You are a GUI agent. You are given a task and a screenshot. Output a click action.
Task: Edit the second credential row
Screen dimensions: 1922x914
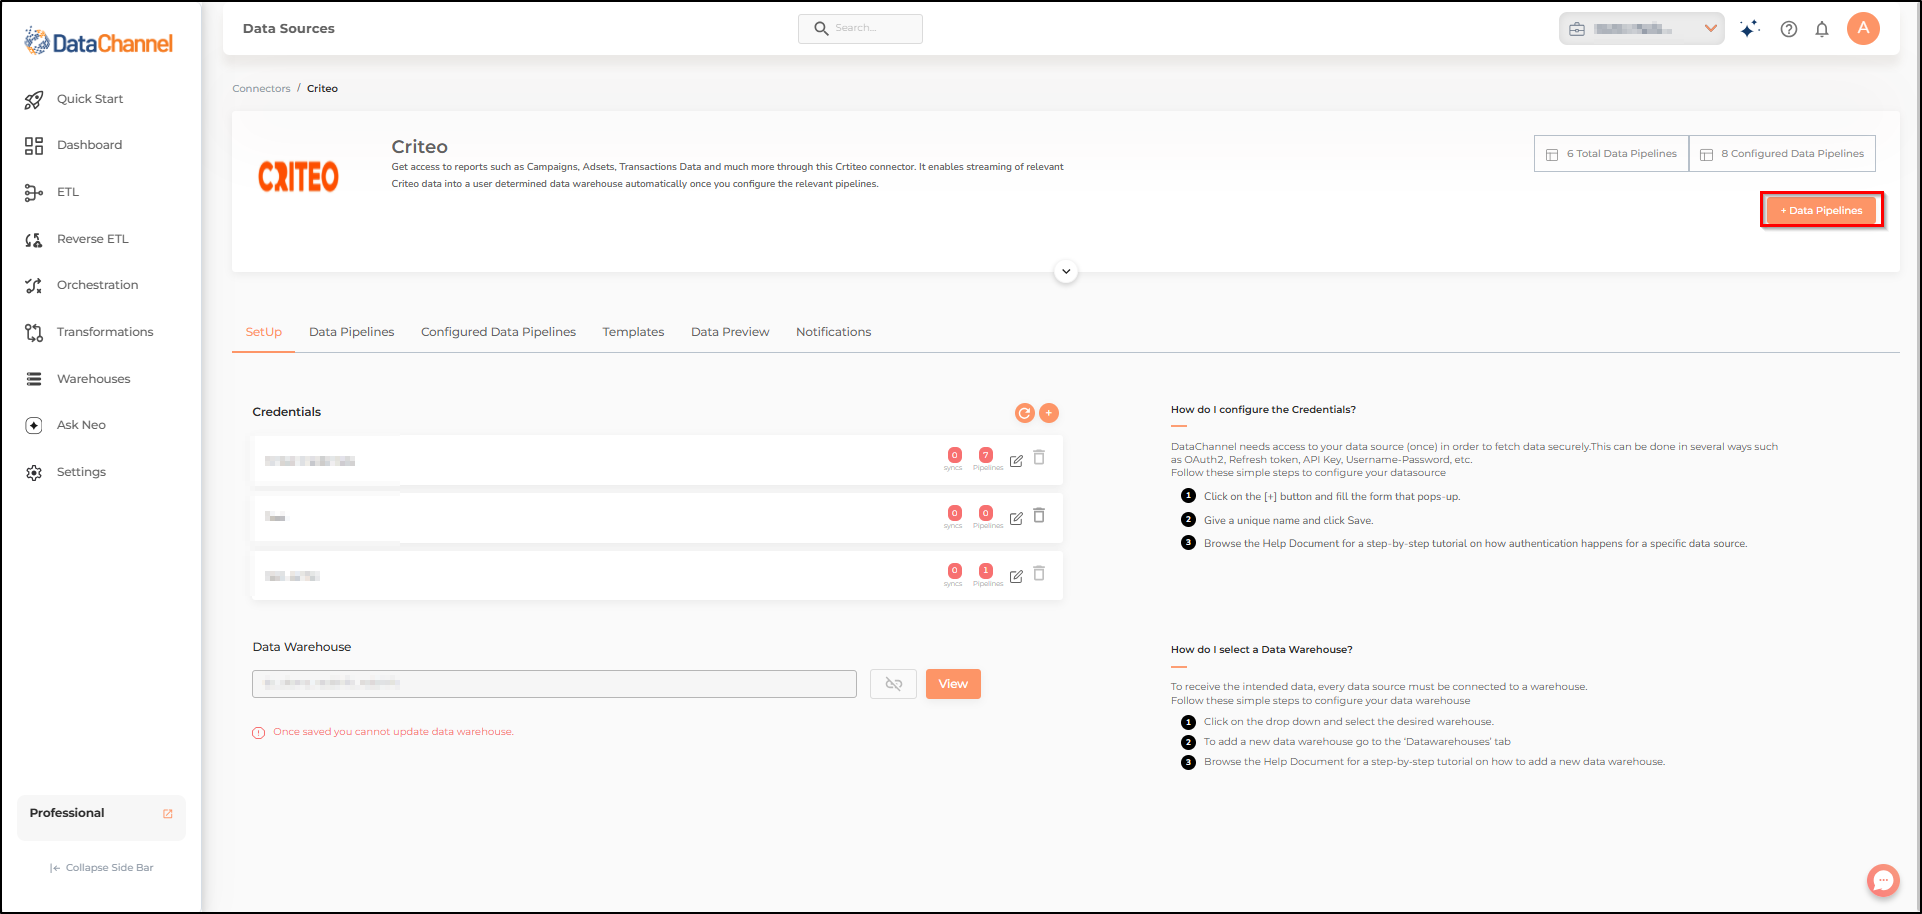(1016, 518)
